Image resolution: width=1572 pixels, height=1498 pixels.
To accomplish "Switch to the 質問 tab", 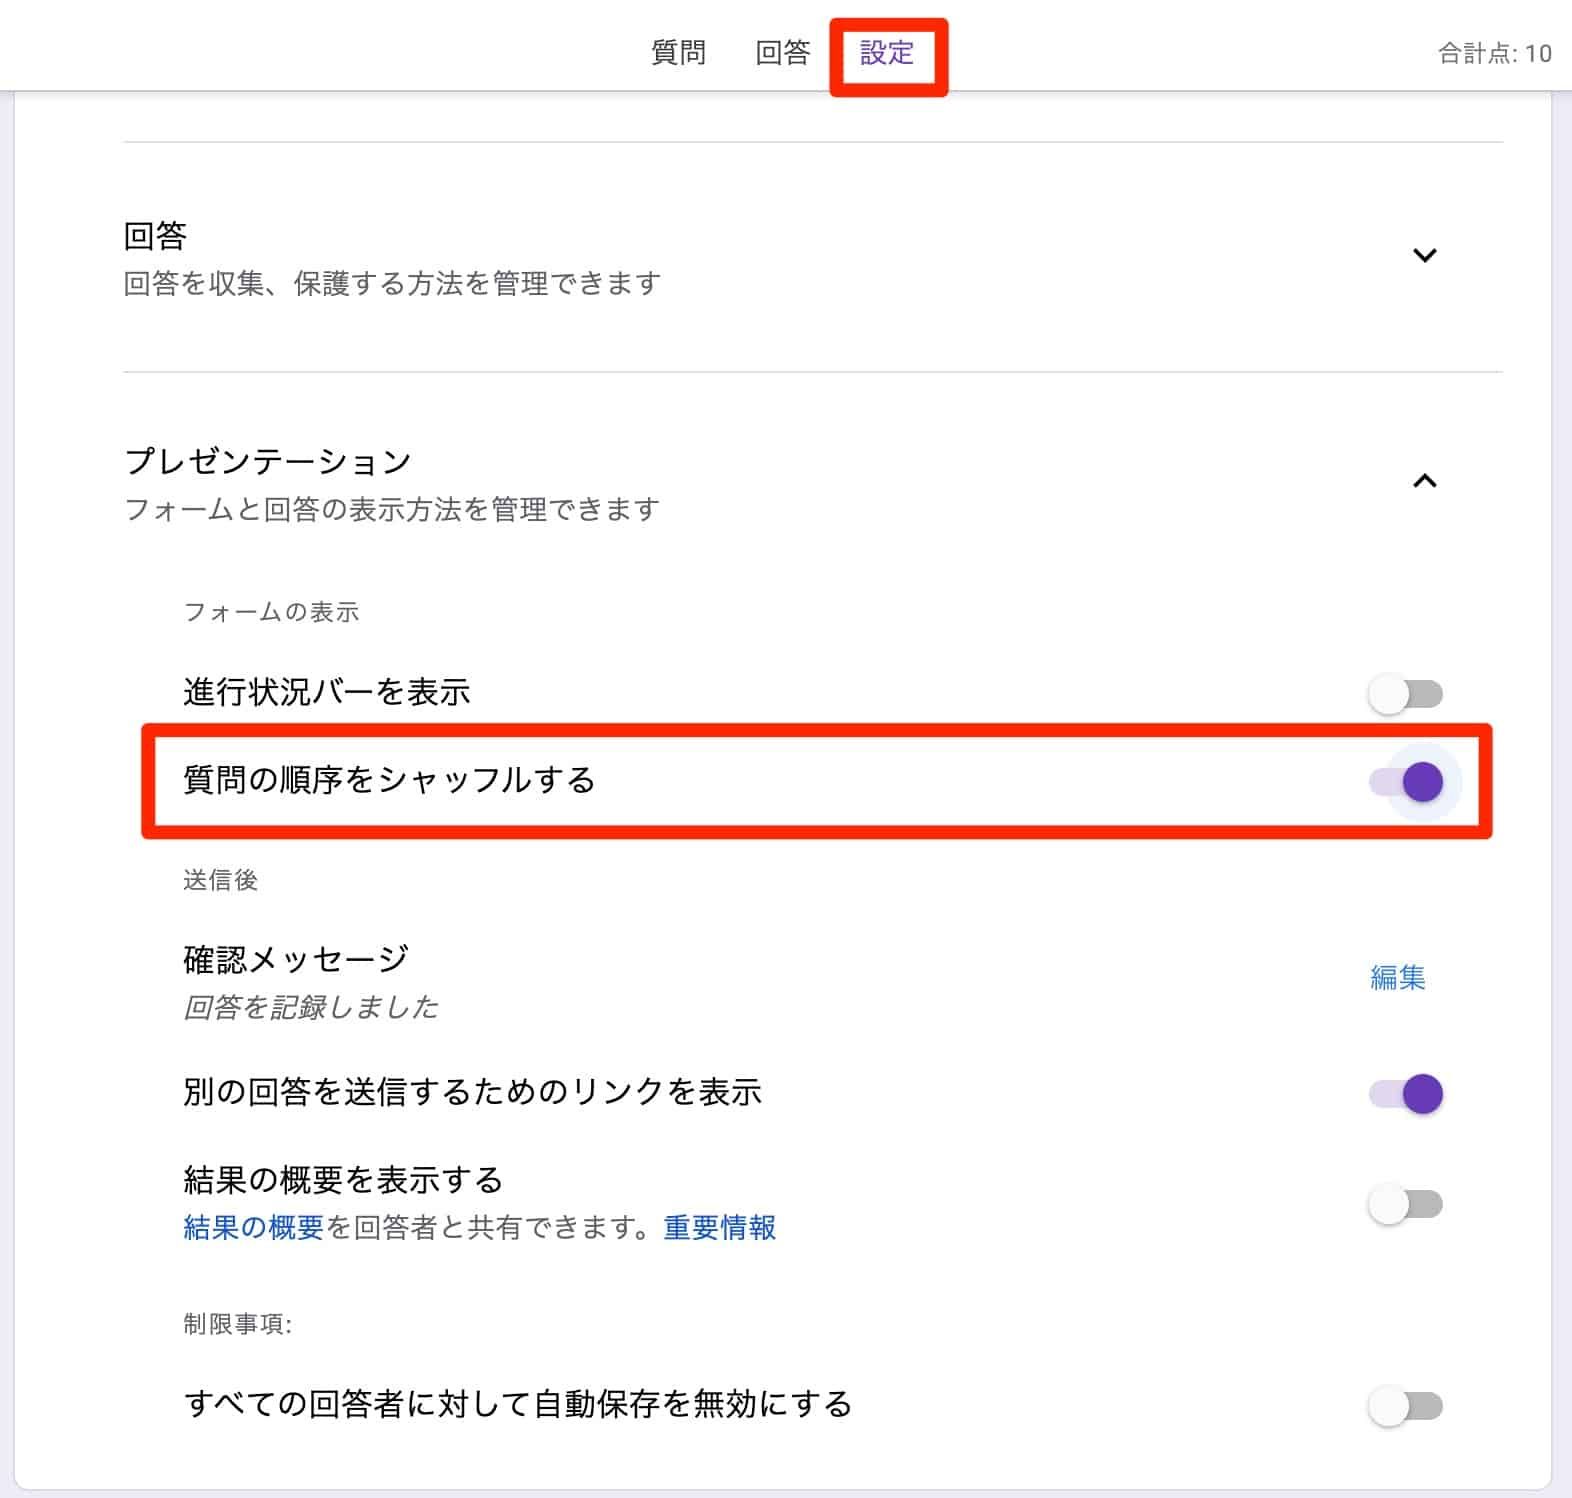I will click(x=679, y=52).
